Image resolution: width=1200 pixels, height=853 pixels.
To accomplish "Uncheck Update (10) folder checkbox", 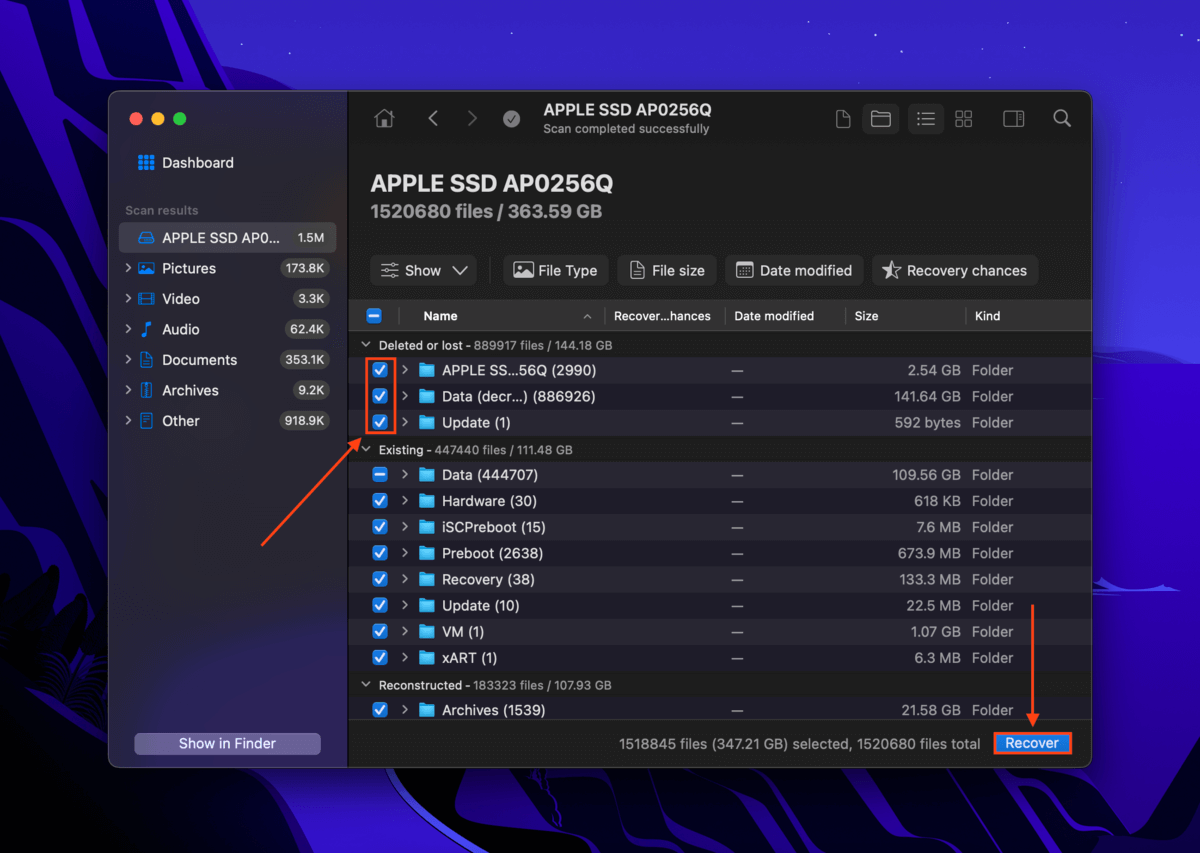I will click(380, 605).
